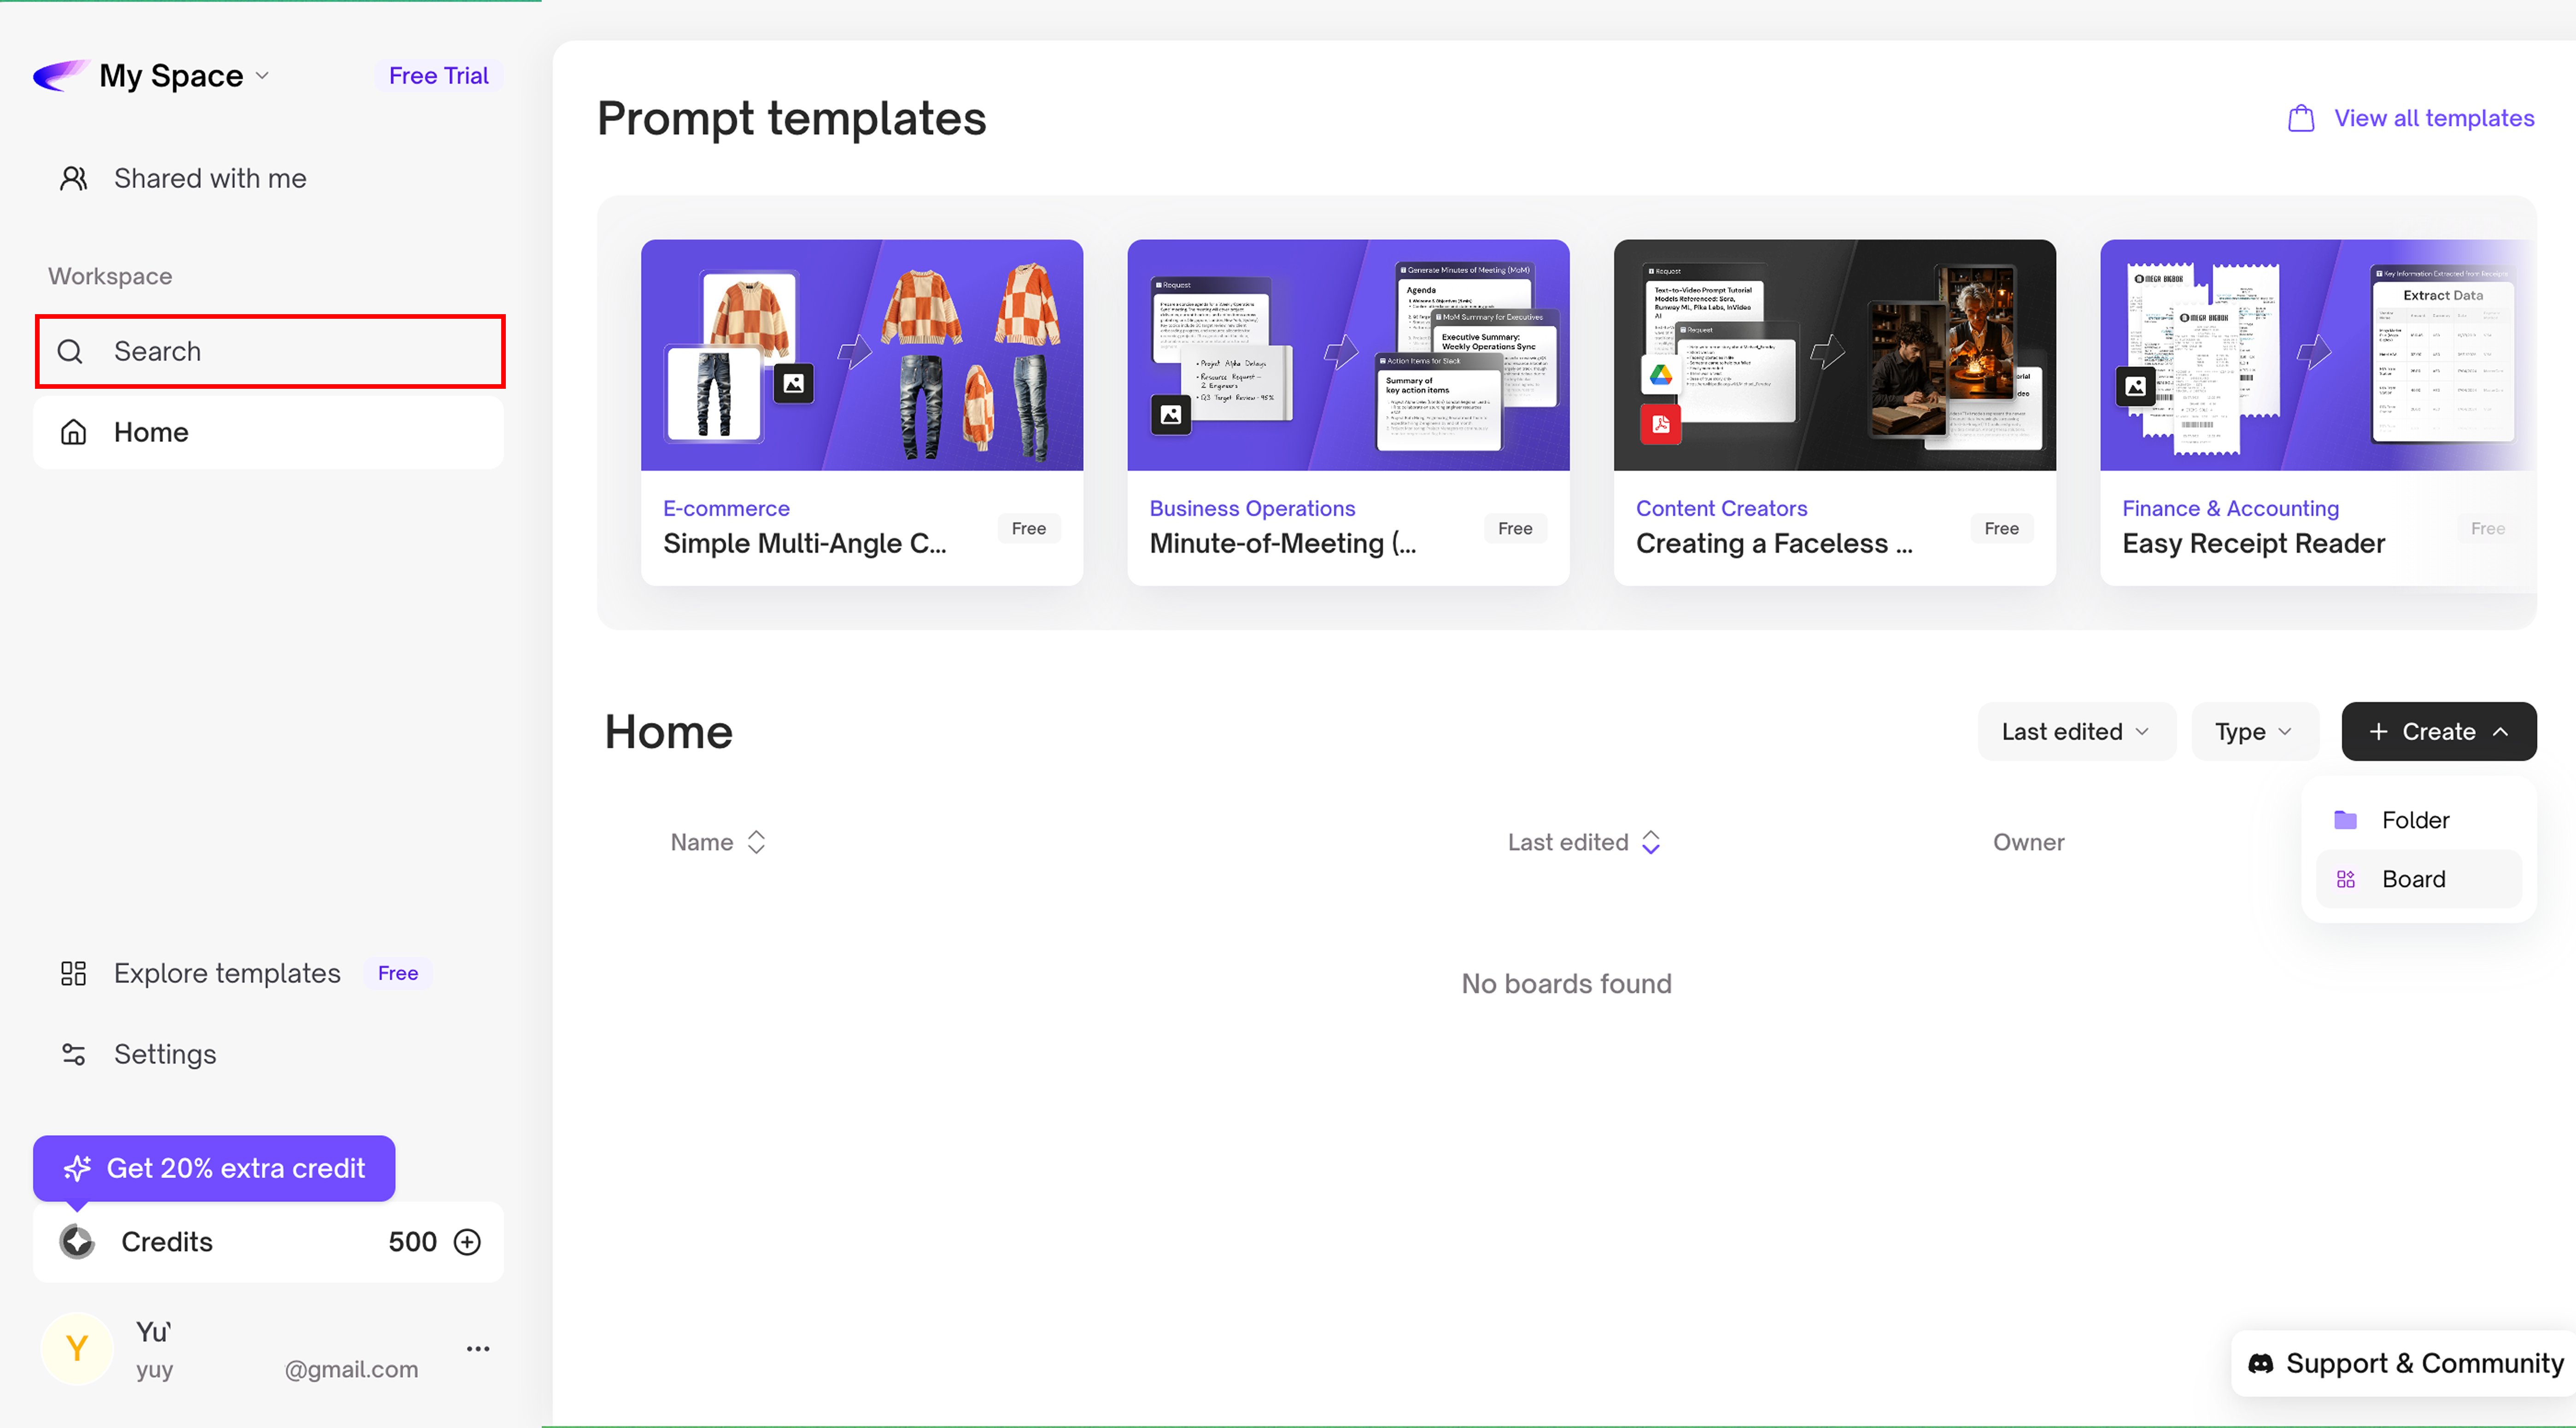Click the Home house icon in the sidebar
This screenshot has height=1428, width=2576.
pos(73,432)
